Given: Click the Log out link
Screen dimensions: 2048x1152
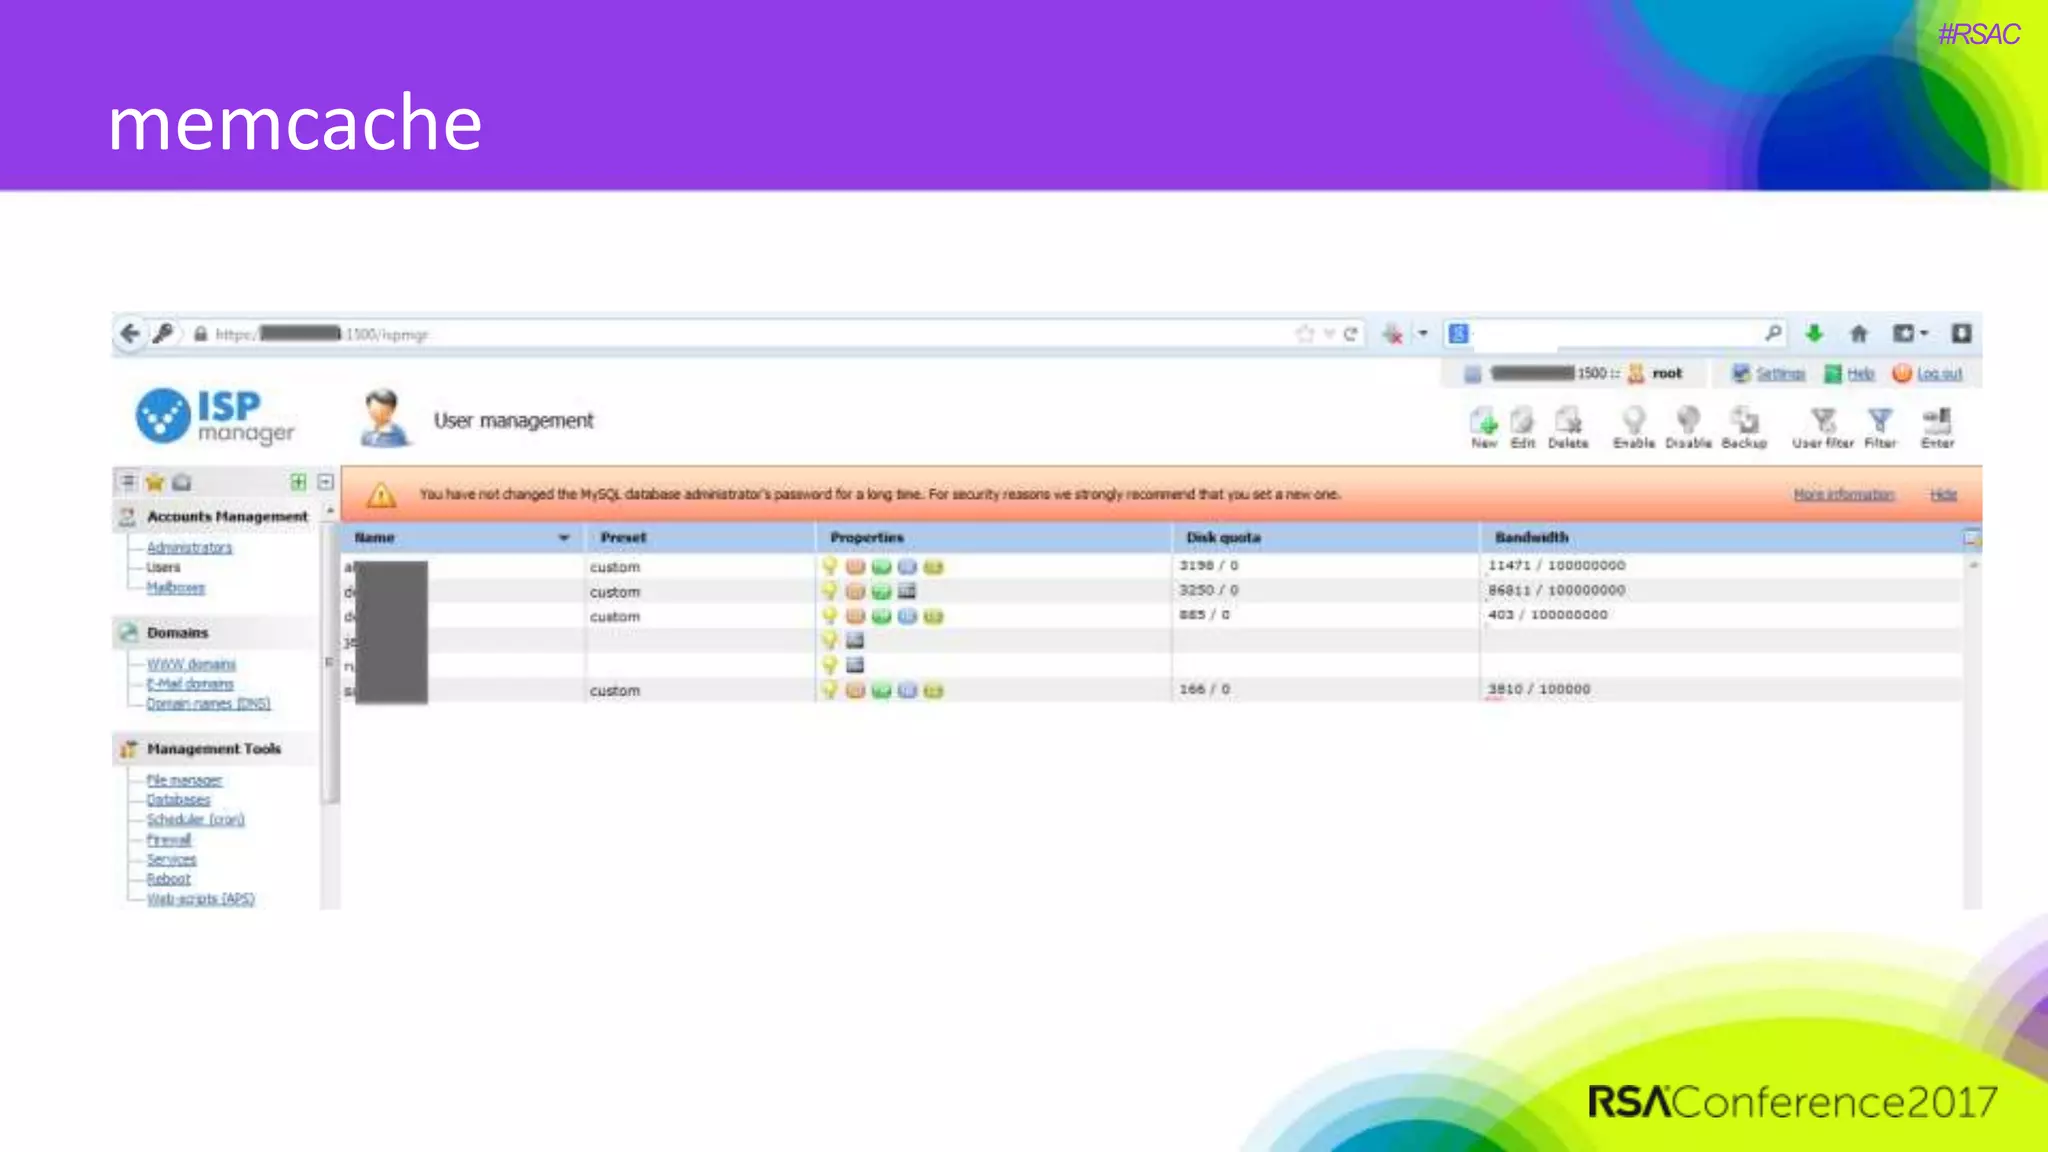Looking at the screenshot, I should pos(1940,374).
